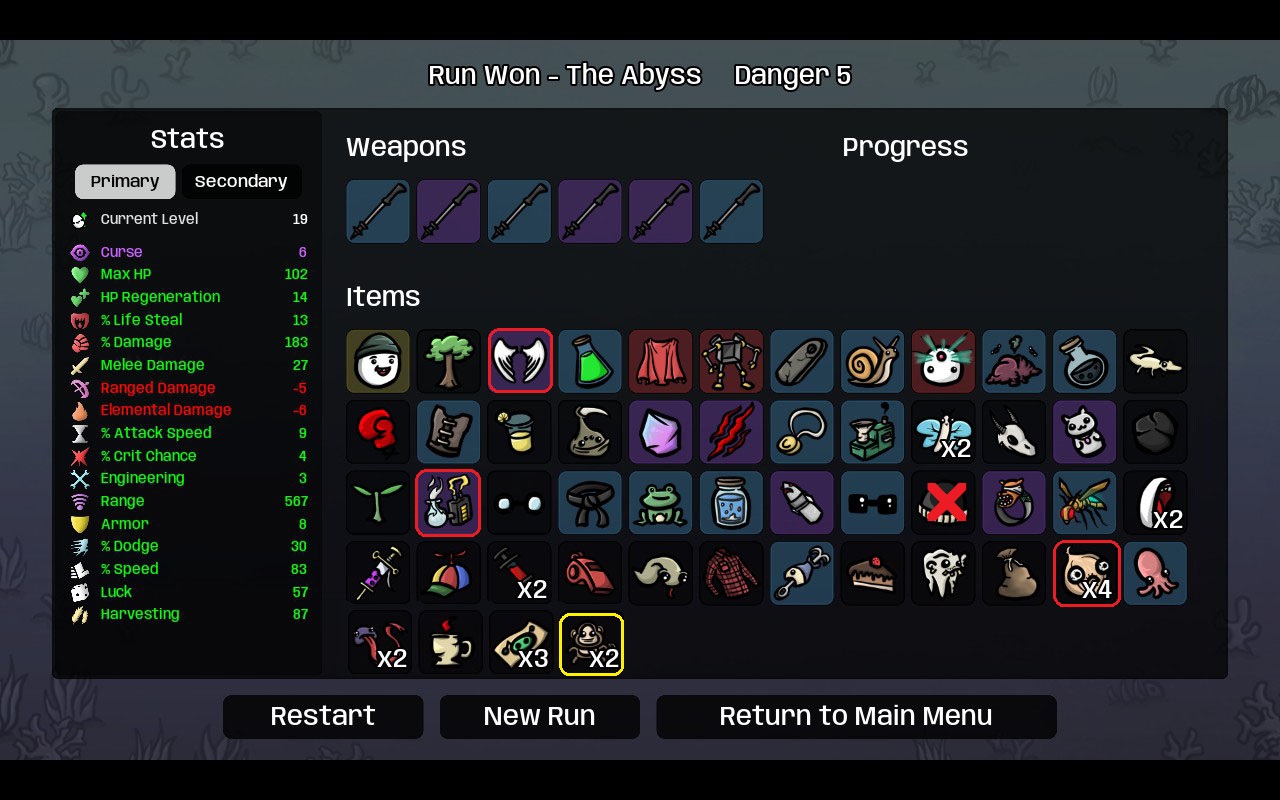Screen dimensions: 1280x800
Task: Click the coffee cup item icon
Action: [449, 644]
